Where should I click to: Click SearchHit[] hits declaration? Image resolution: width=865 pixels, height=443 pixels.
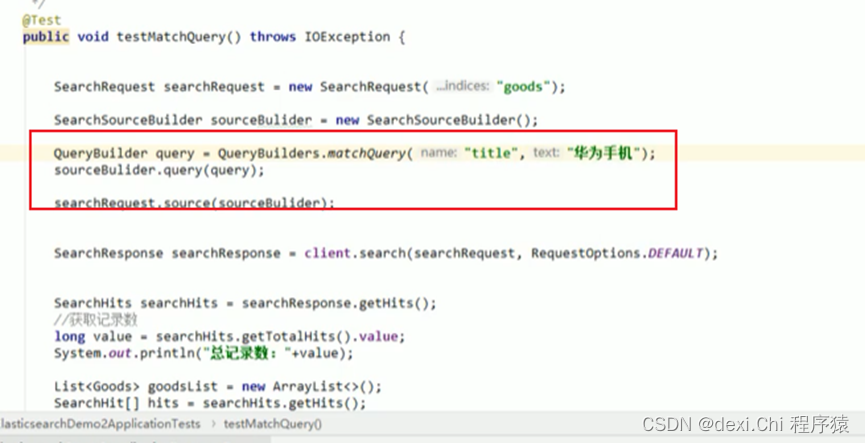[x=116, y=403]
